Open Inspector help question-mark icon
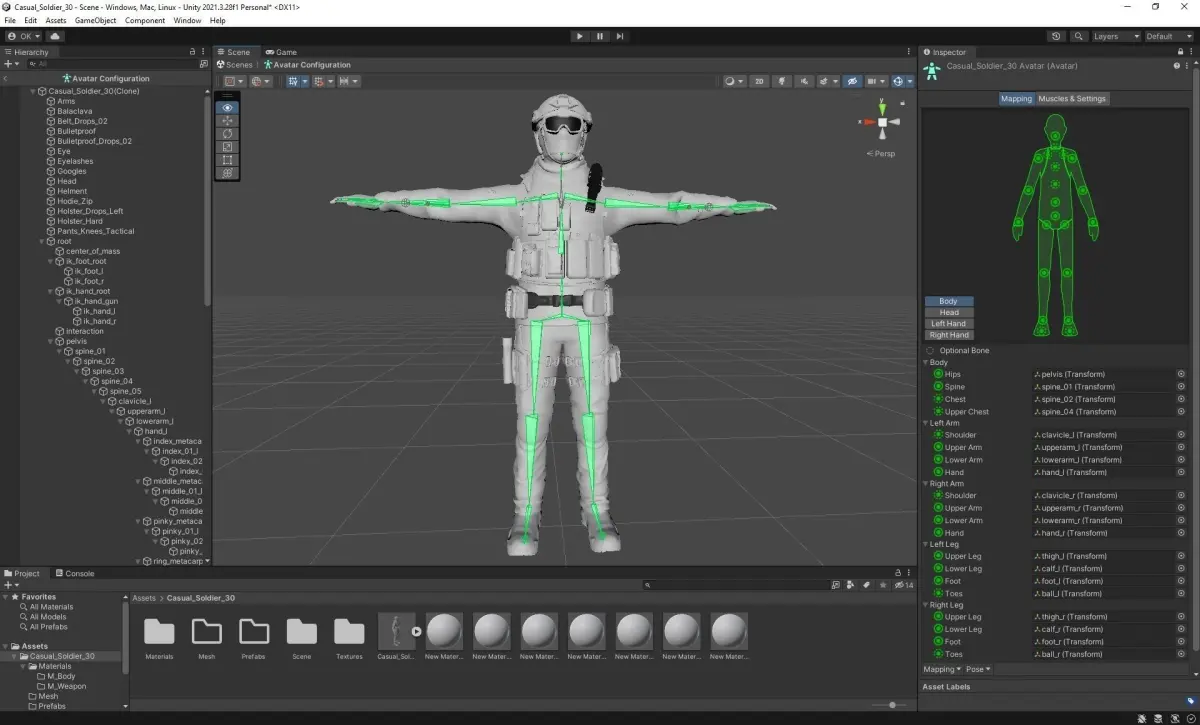This screenshot has width=1200, height=725. [x=1177, y=66]
